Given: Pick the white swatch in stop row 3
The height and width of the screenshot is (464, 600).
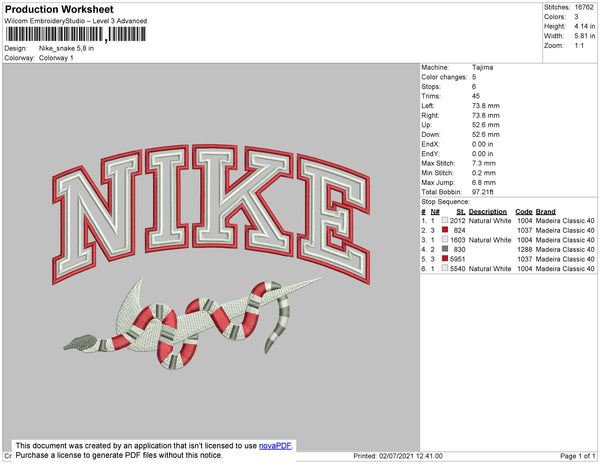Looking at the screenshot, I should (445, 239).
